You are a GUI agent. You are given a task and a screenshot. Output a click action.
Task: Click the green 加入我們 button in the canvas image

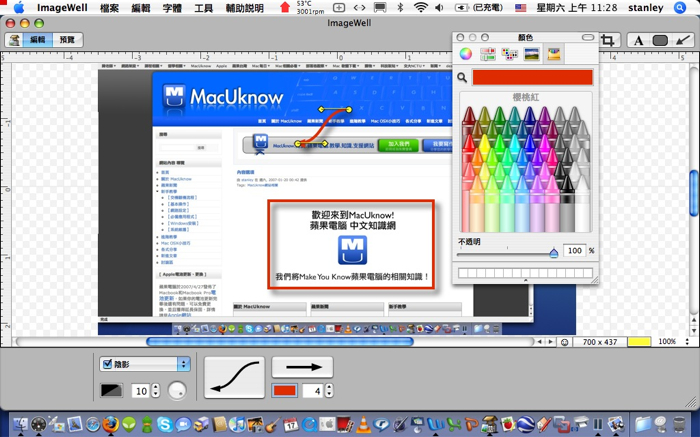point(398,146)
